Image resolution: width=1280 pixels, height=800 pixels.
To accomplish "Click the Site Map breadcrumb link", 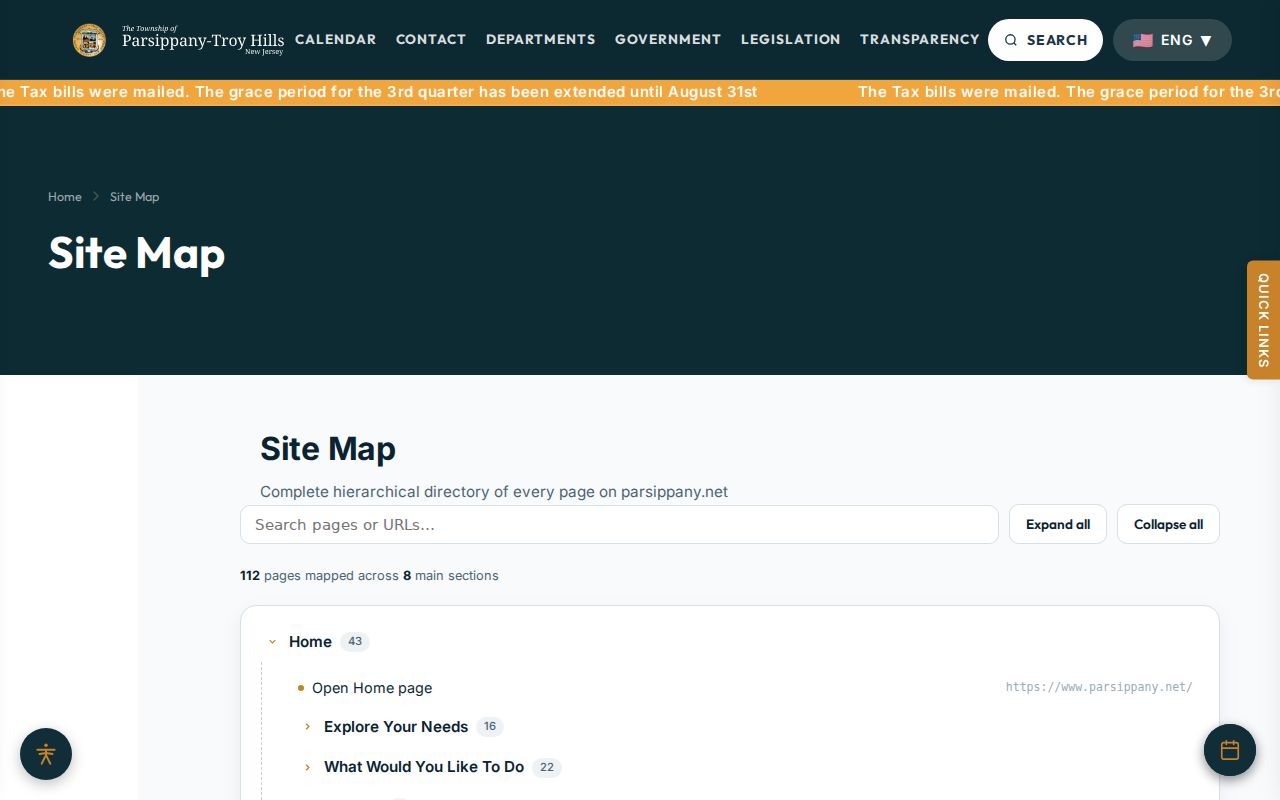I will pos(134,197).
